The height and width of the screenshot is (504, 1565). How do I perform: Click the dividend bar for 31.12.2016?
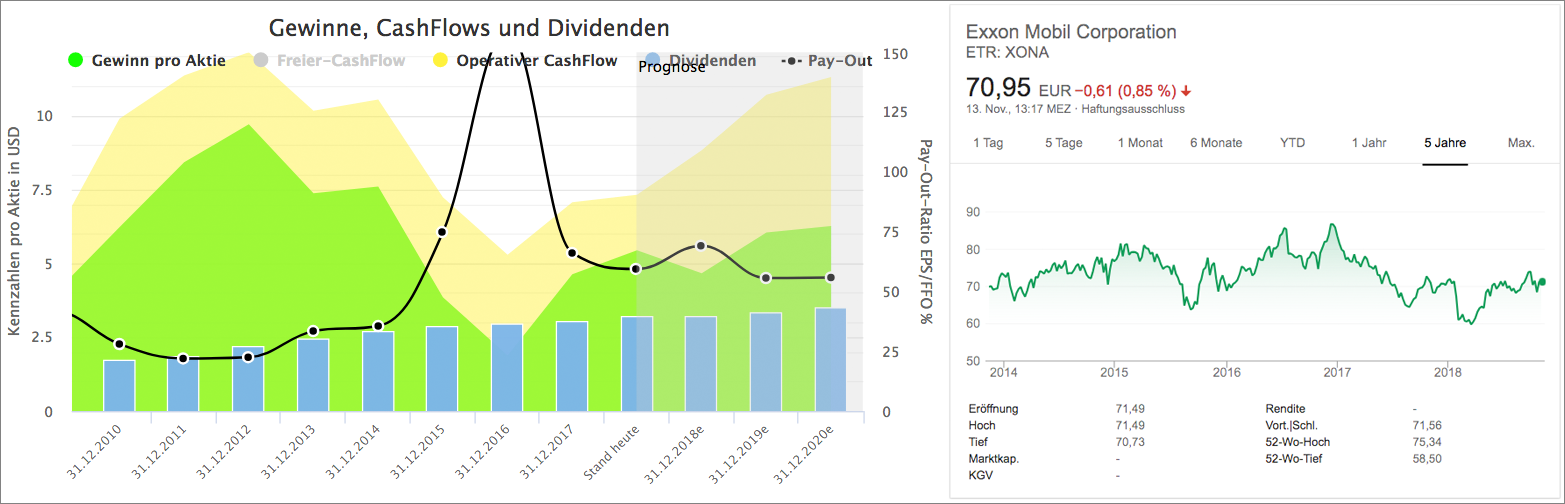click(x=507, y=368)
